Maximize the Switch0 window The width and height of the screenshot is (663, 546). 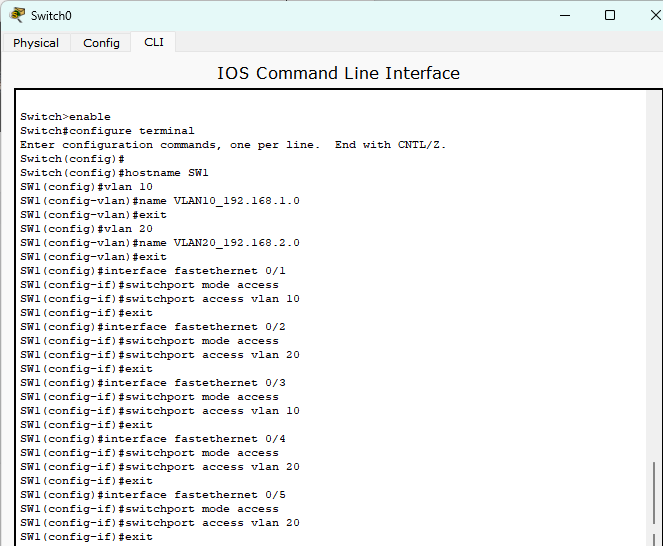click(x=610, y=15)
